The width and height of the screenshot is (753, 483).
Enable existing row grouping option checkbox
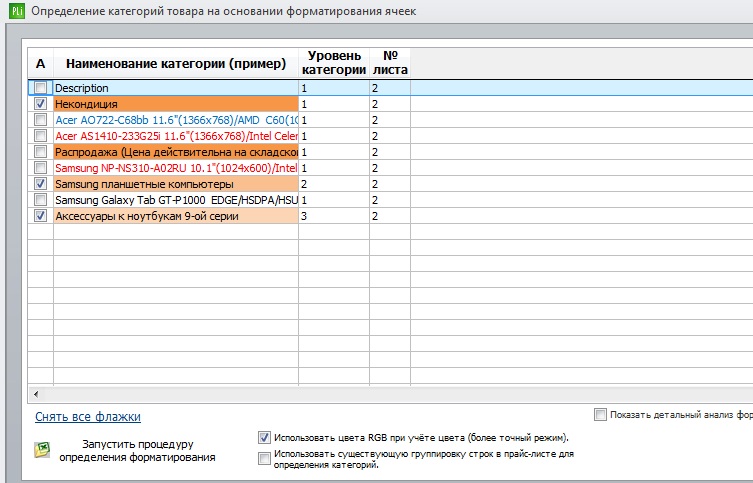[264, 459]
